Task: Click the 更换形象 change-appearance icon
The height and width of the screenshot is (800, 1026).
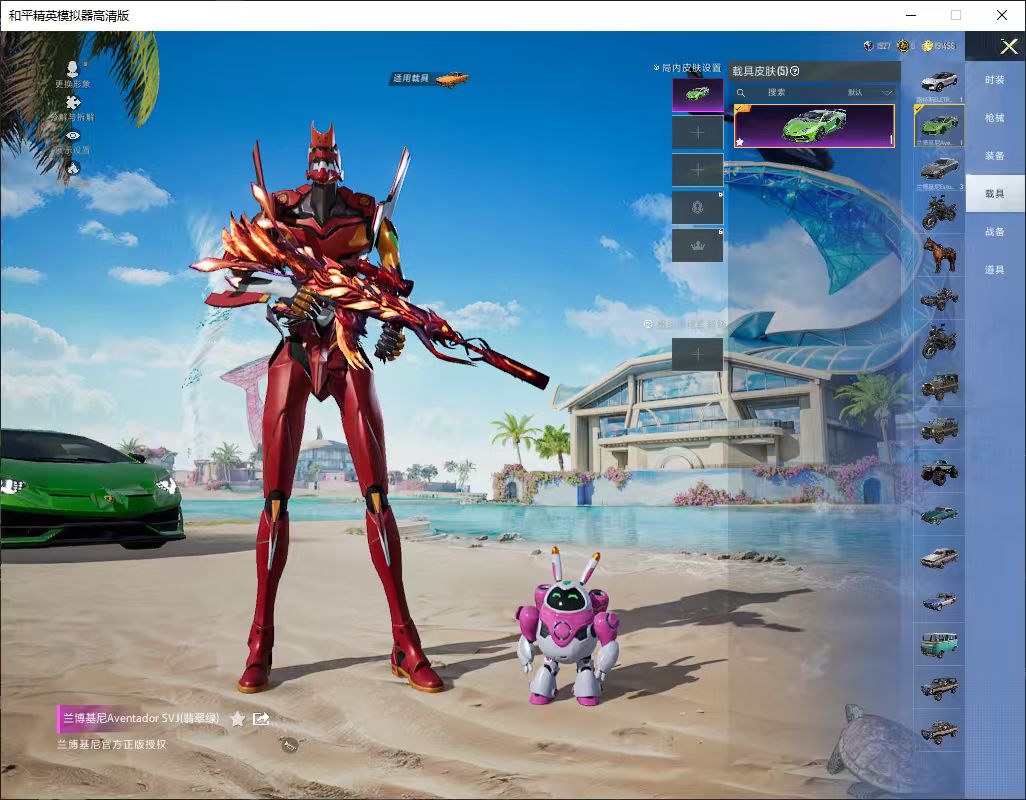Action: click(73, 68)
